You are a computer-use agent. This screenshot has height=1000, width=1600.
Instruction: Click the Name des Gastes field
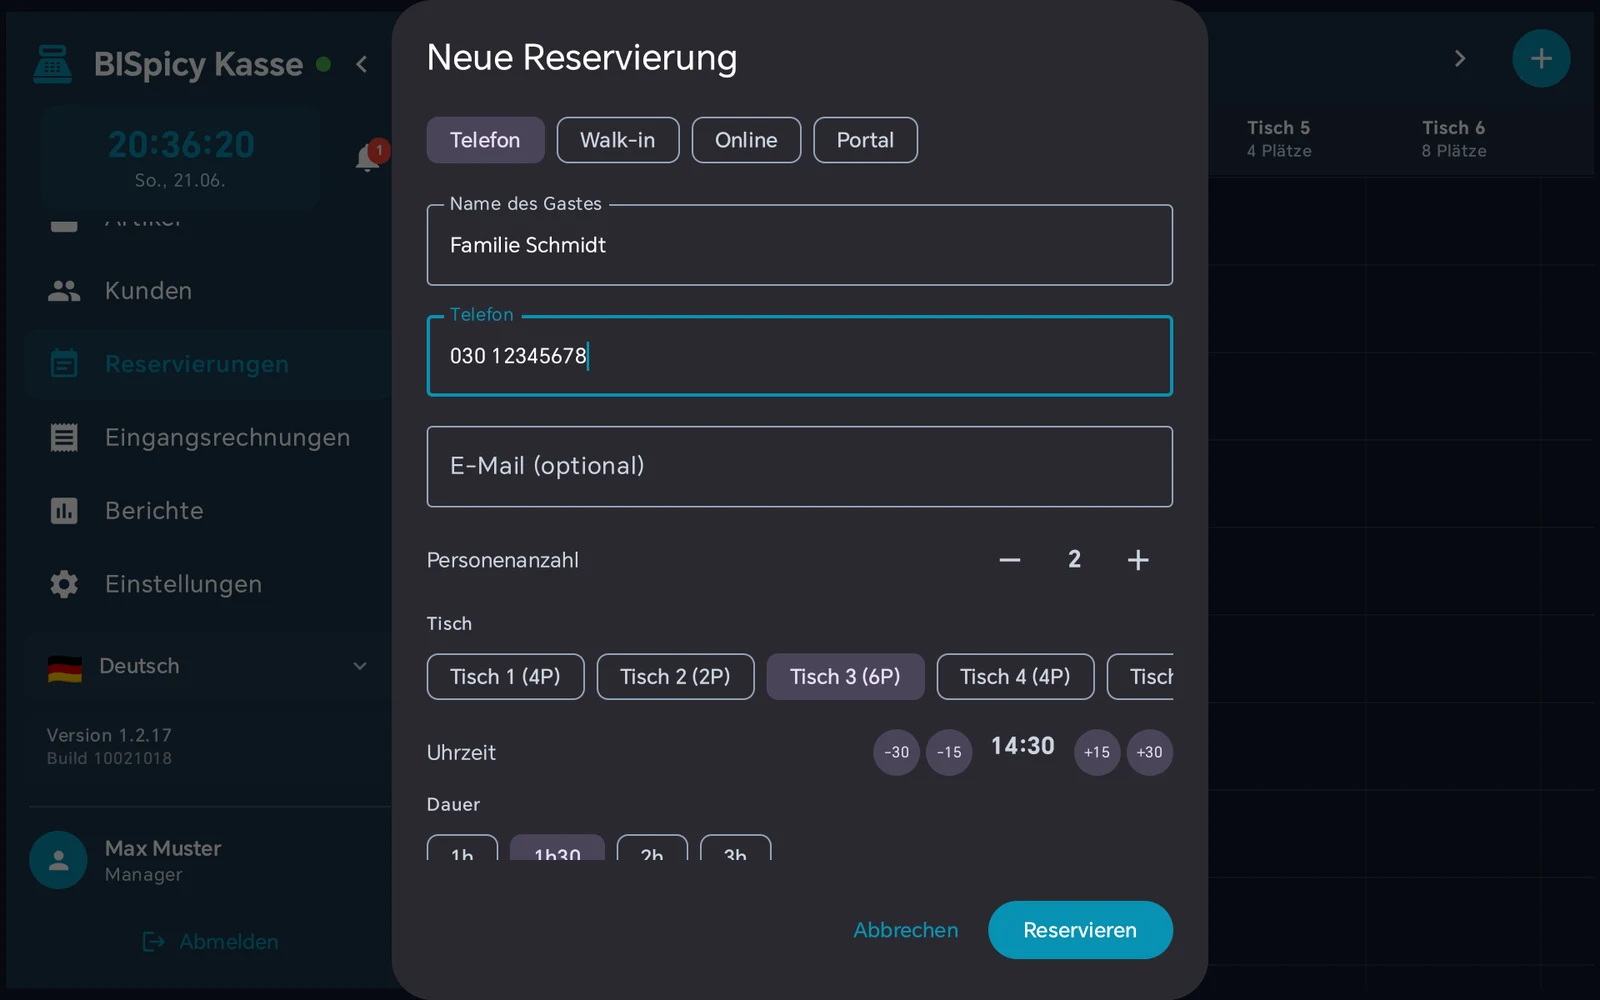[x=800, y=245]
